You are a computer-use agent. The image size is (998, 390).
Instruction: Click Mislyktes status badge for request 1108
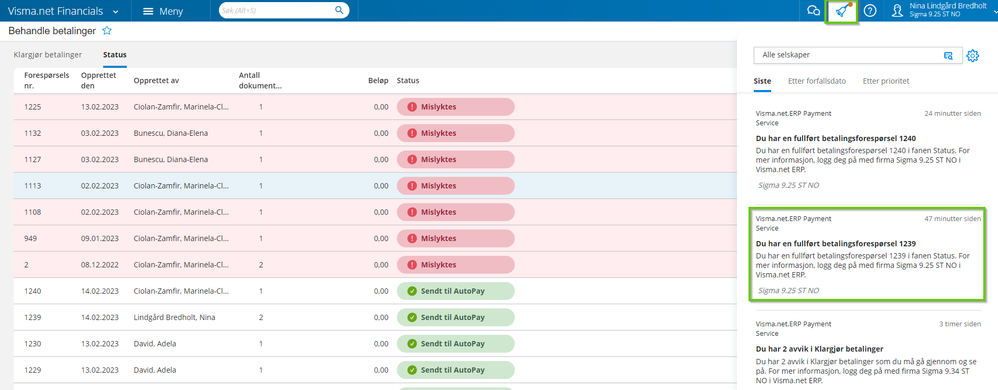(x=456, y=212)
